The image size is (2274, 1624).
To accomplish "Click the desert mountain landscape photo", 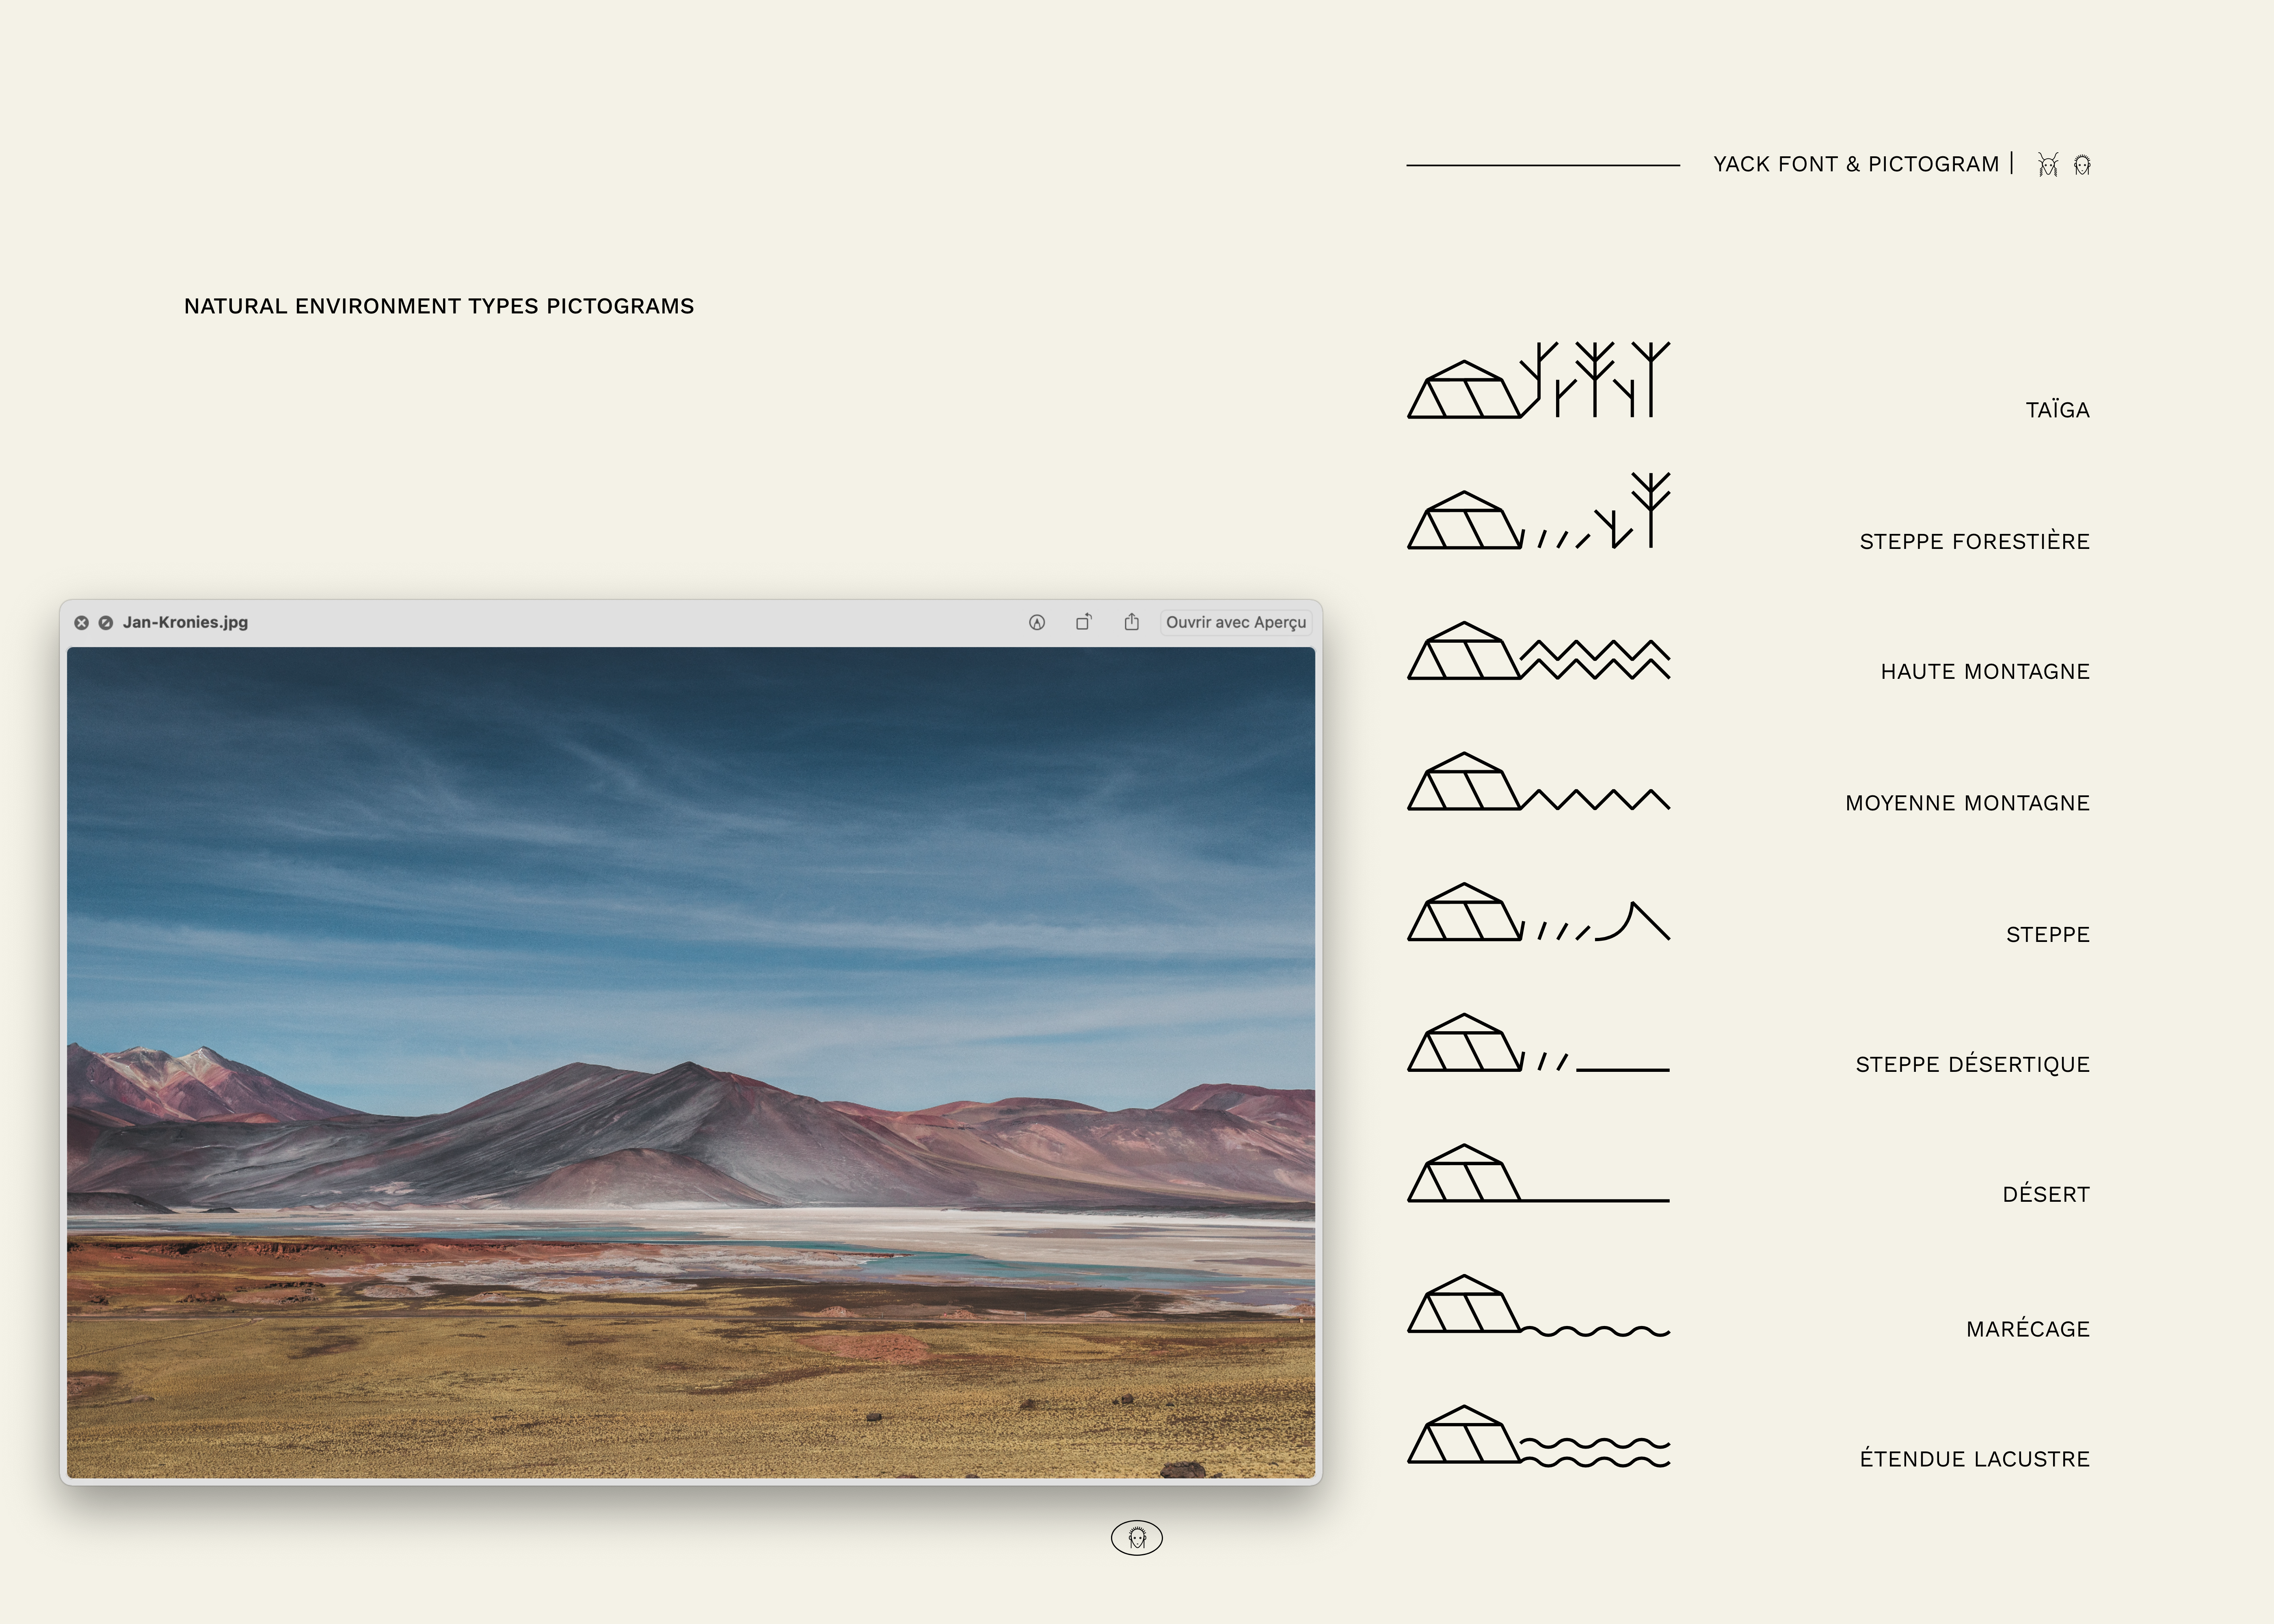I will tap(690, 1062).
